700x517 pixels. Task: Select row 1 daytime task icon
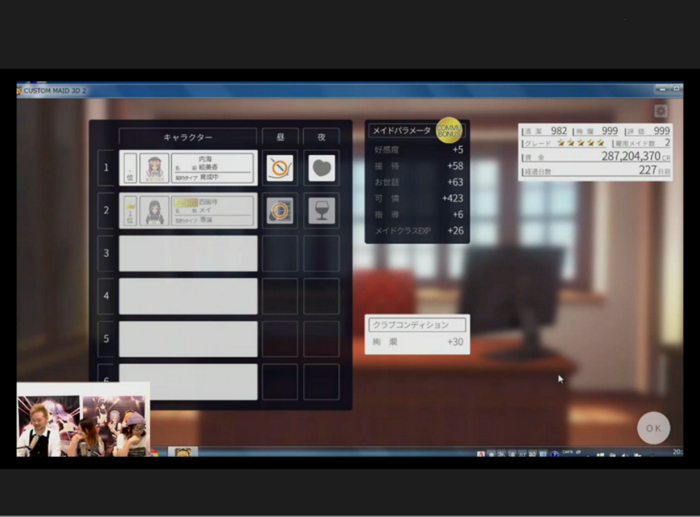280,168
